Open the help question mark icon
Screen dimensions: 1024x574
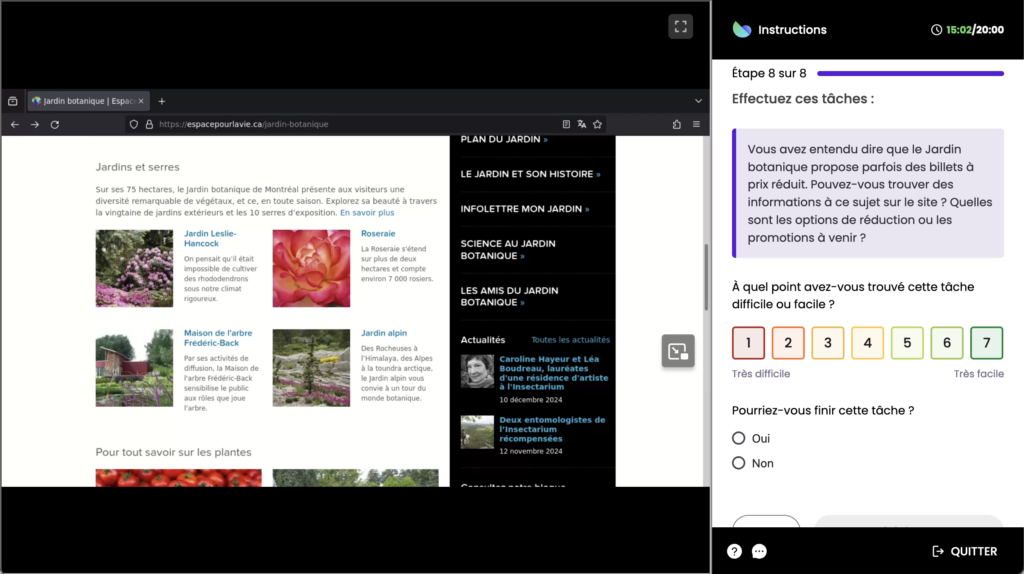point(734,551)
